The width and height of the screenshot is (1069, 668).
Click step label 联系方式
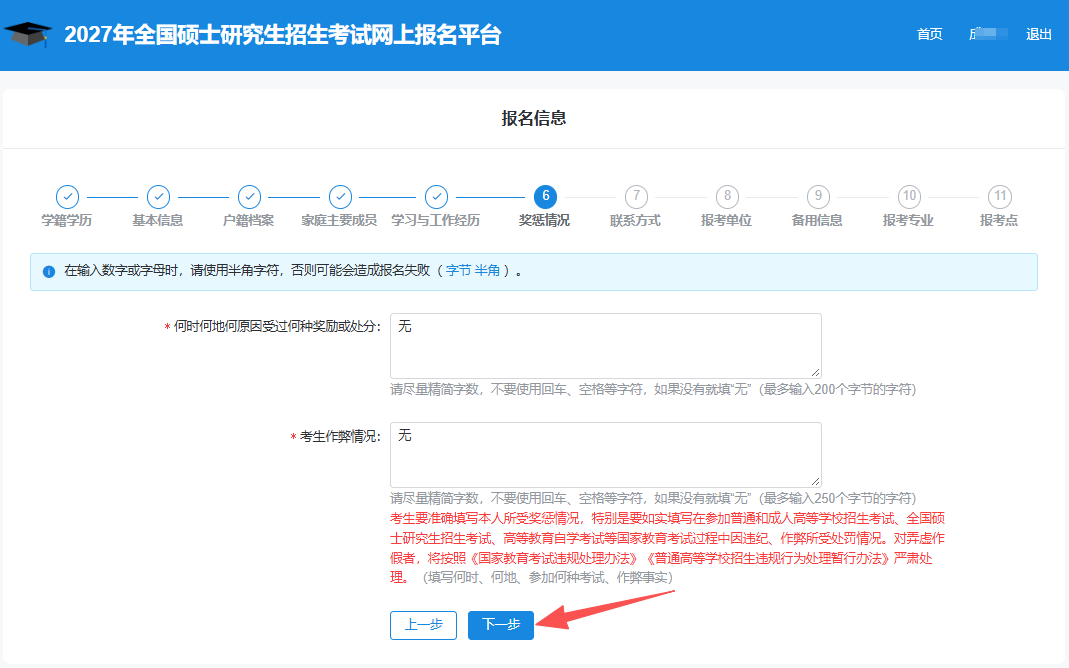click(635, 220)
